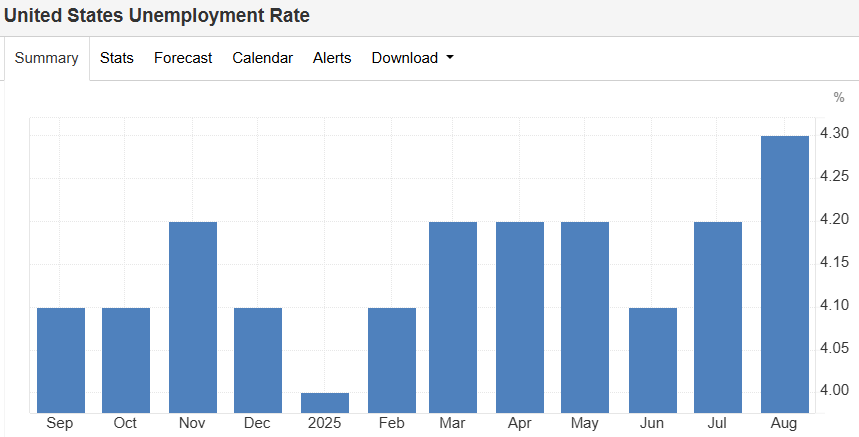
Task: Select the Calendar tab
Action: point(262,58)
